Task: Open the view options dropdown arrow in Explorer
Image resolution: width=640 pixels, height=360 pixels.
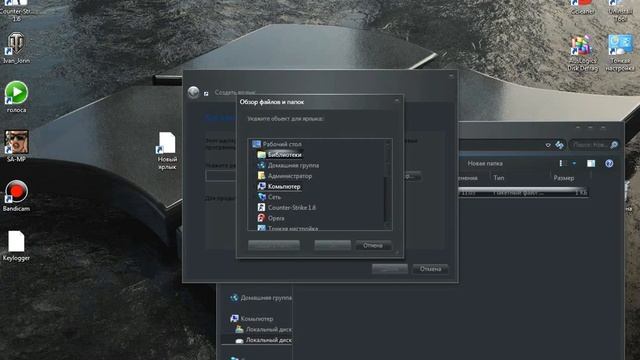Action: point(574,163)
